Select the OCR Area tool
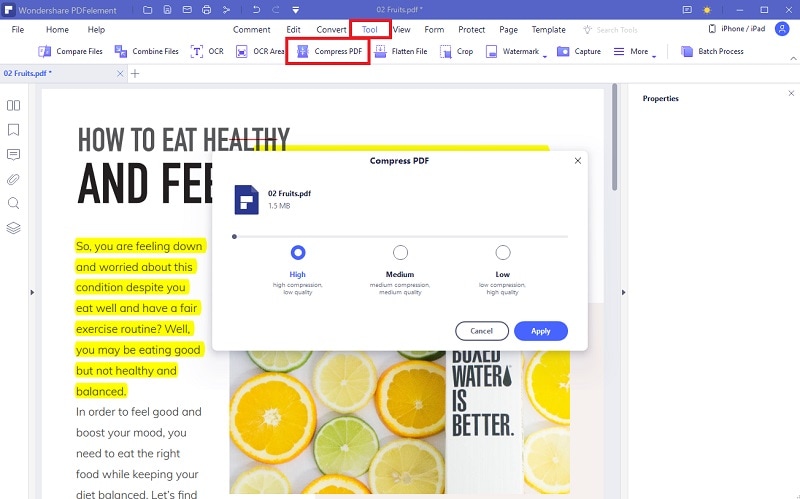 pyautogui.click(x=260, y=51)
